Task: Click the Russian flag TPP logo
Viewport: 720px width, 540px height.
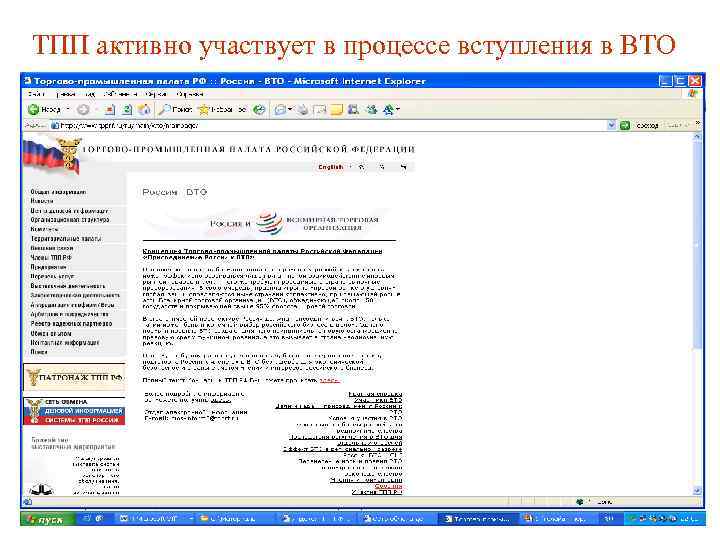Action: coord(52,156)
